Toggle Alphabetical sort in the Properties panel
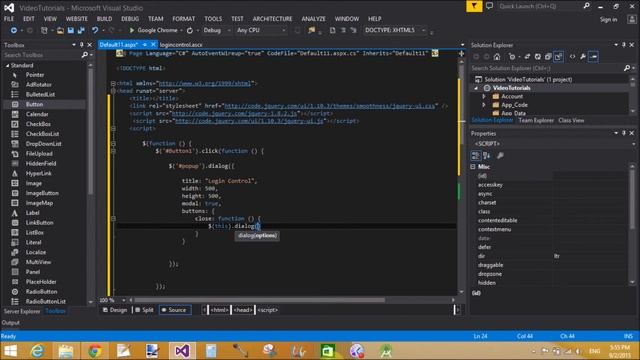 487,156
